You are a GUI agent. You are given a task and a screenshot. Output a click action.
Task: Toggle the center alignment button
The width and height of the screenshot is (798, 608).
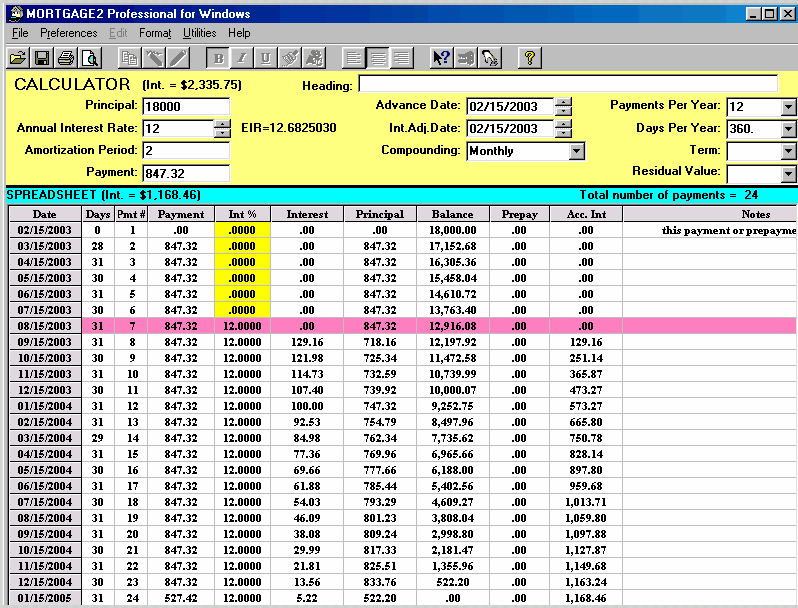pos(378,58)
